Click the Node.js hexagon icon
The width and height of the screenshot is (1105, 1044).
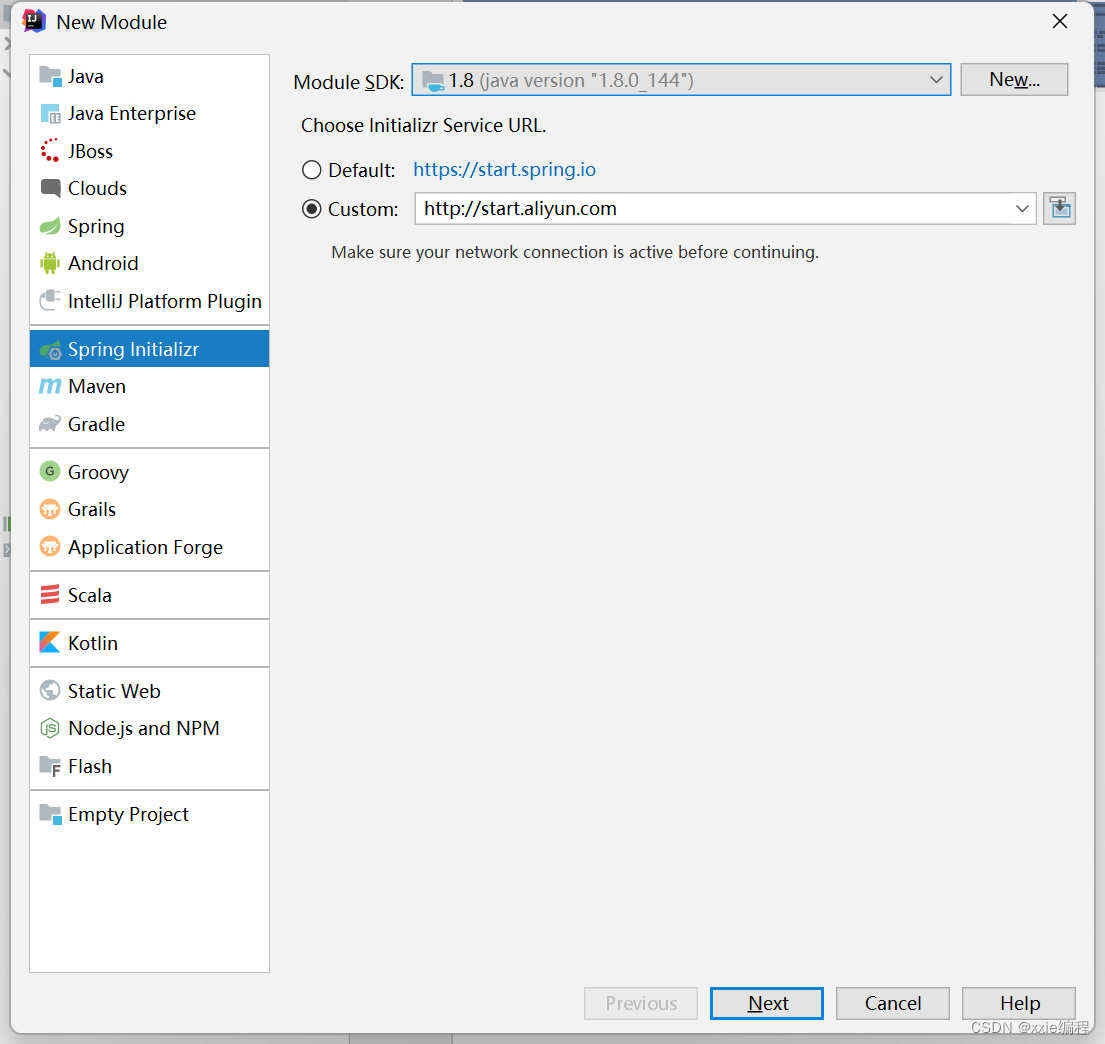(x=50, y=728)
